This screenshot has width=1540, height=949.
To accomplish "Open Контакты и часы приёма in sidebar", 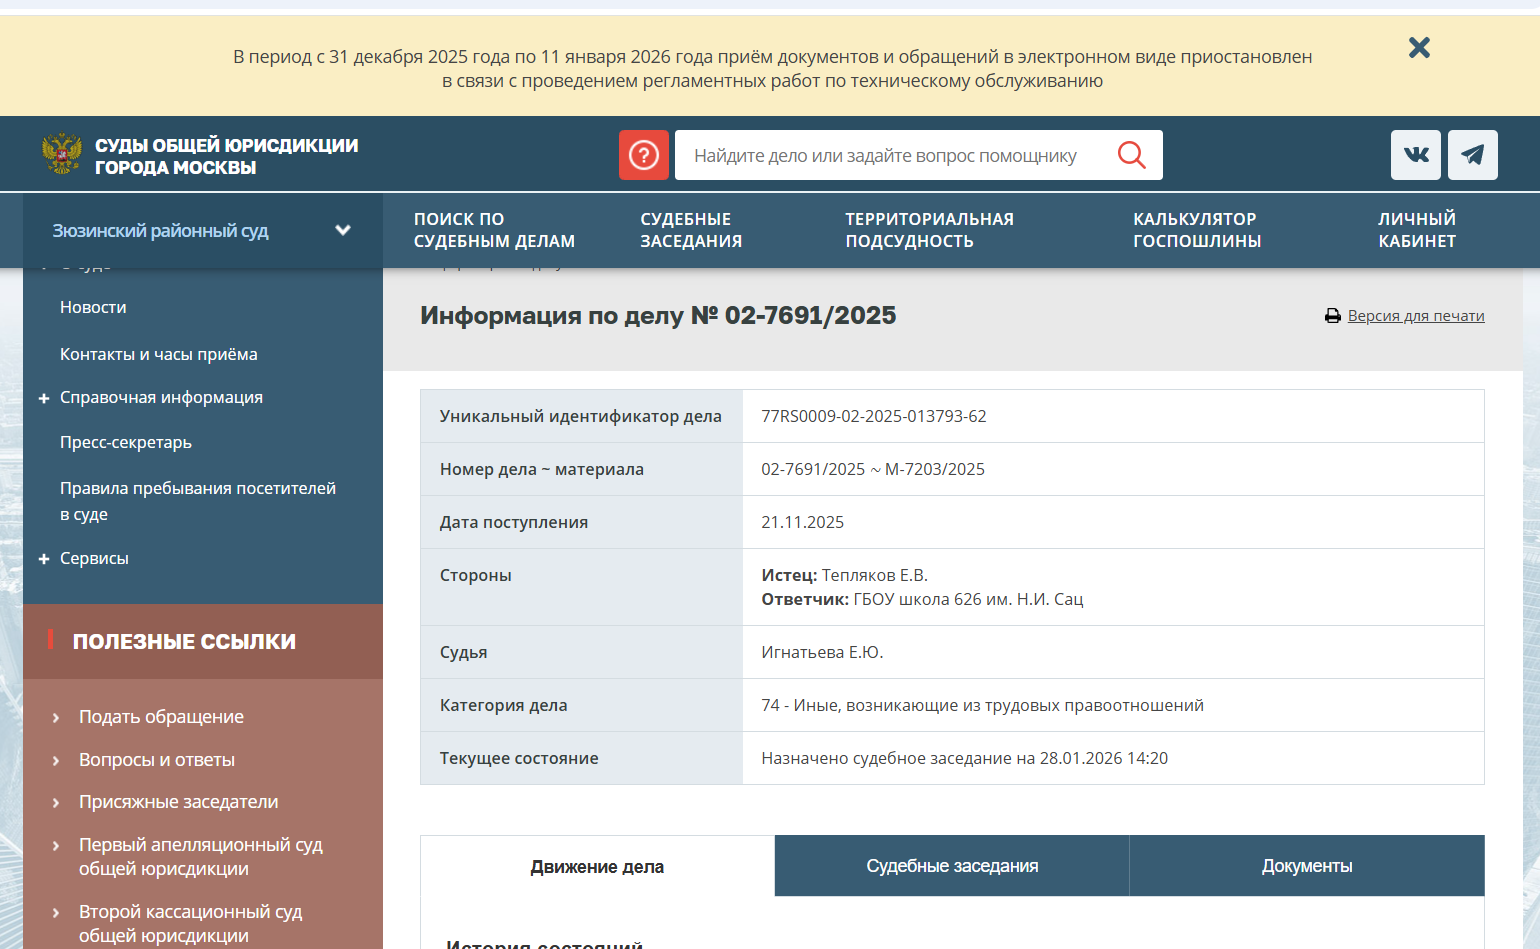I will [x=158, y=354].
